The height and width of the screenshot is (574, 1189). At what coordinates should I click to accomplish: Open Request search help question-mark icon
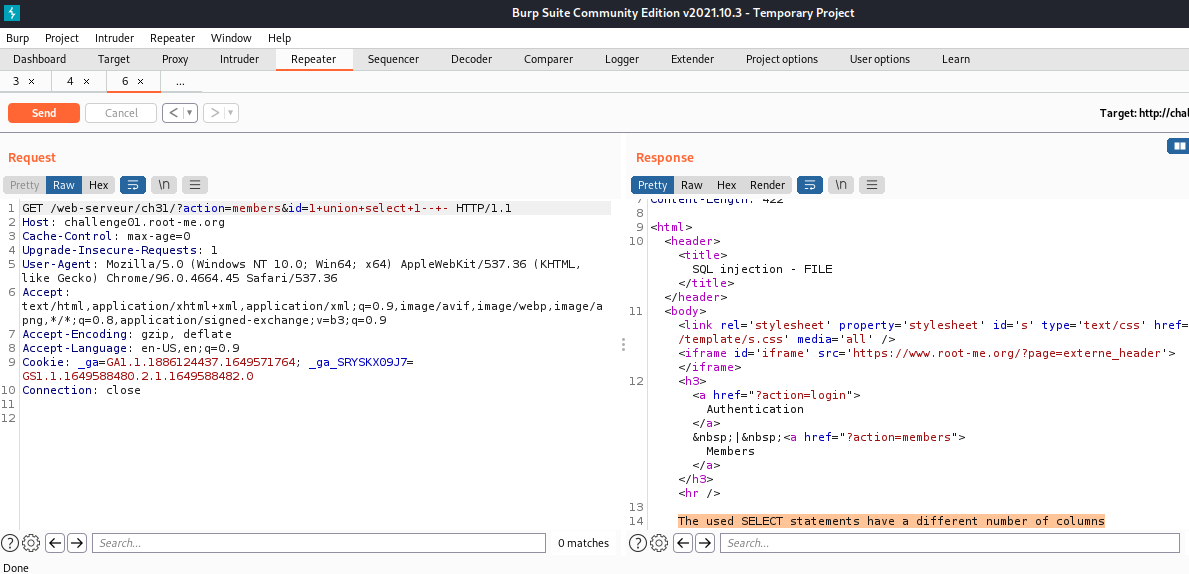coord(10,543)
